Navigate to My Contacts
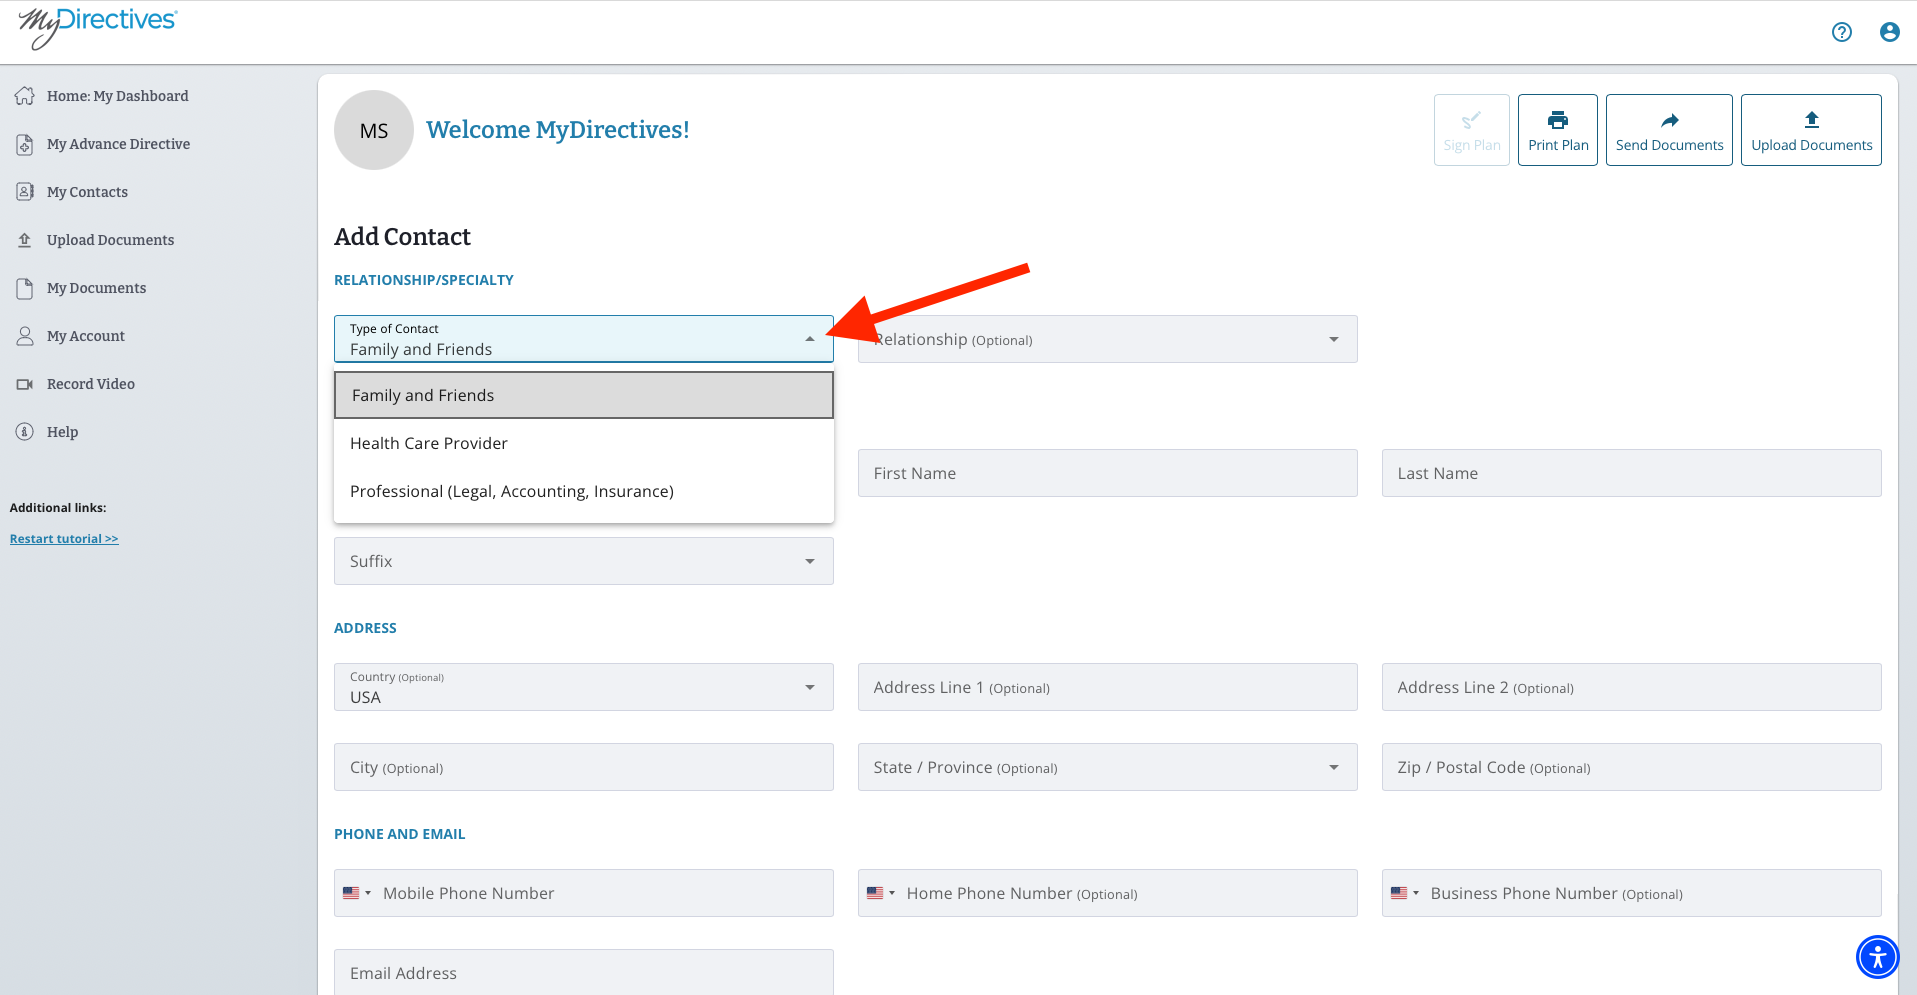This screenshot has height=995, width=1917. [x=87, y=192]
